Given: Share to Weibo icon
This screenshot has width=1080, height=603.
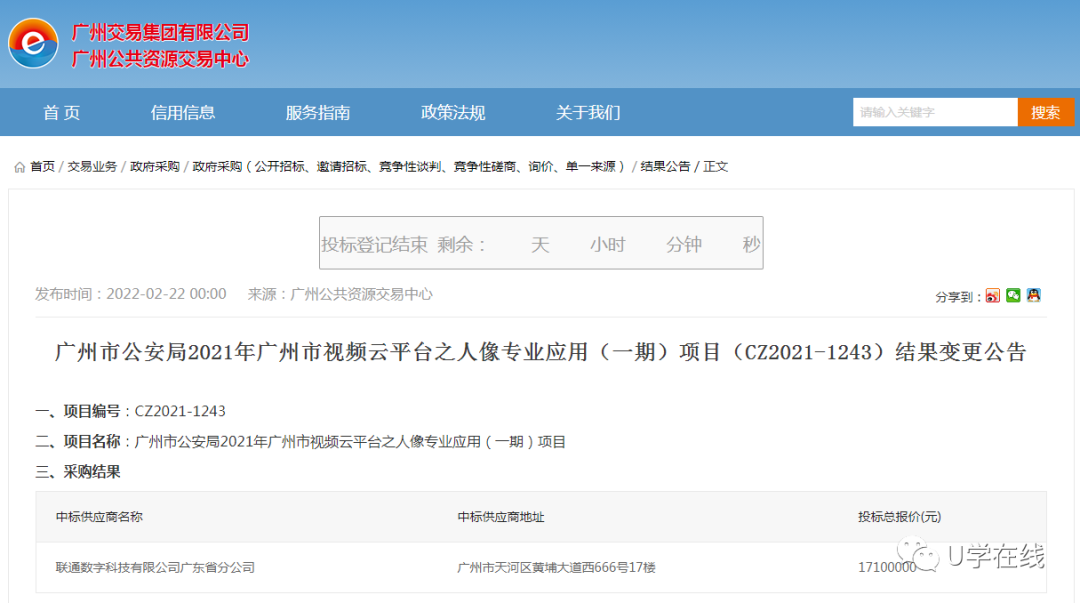Looking at the screenshot, I should point(992,296).
